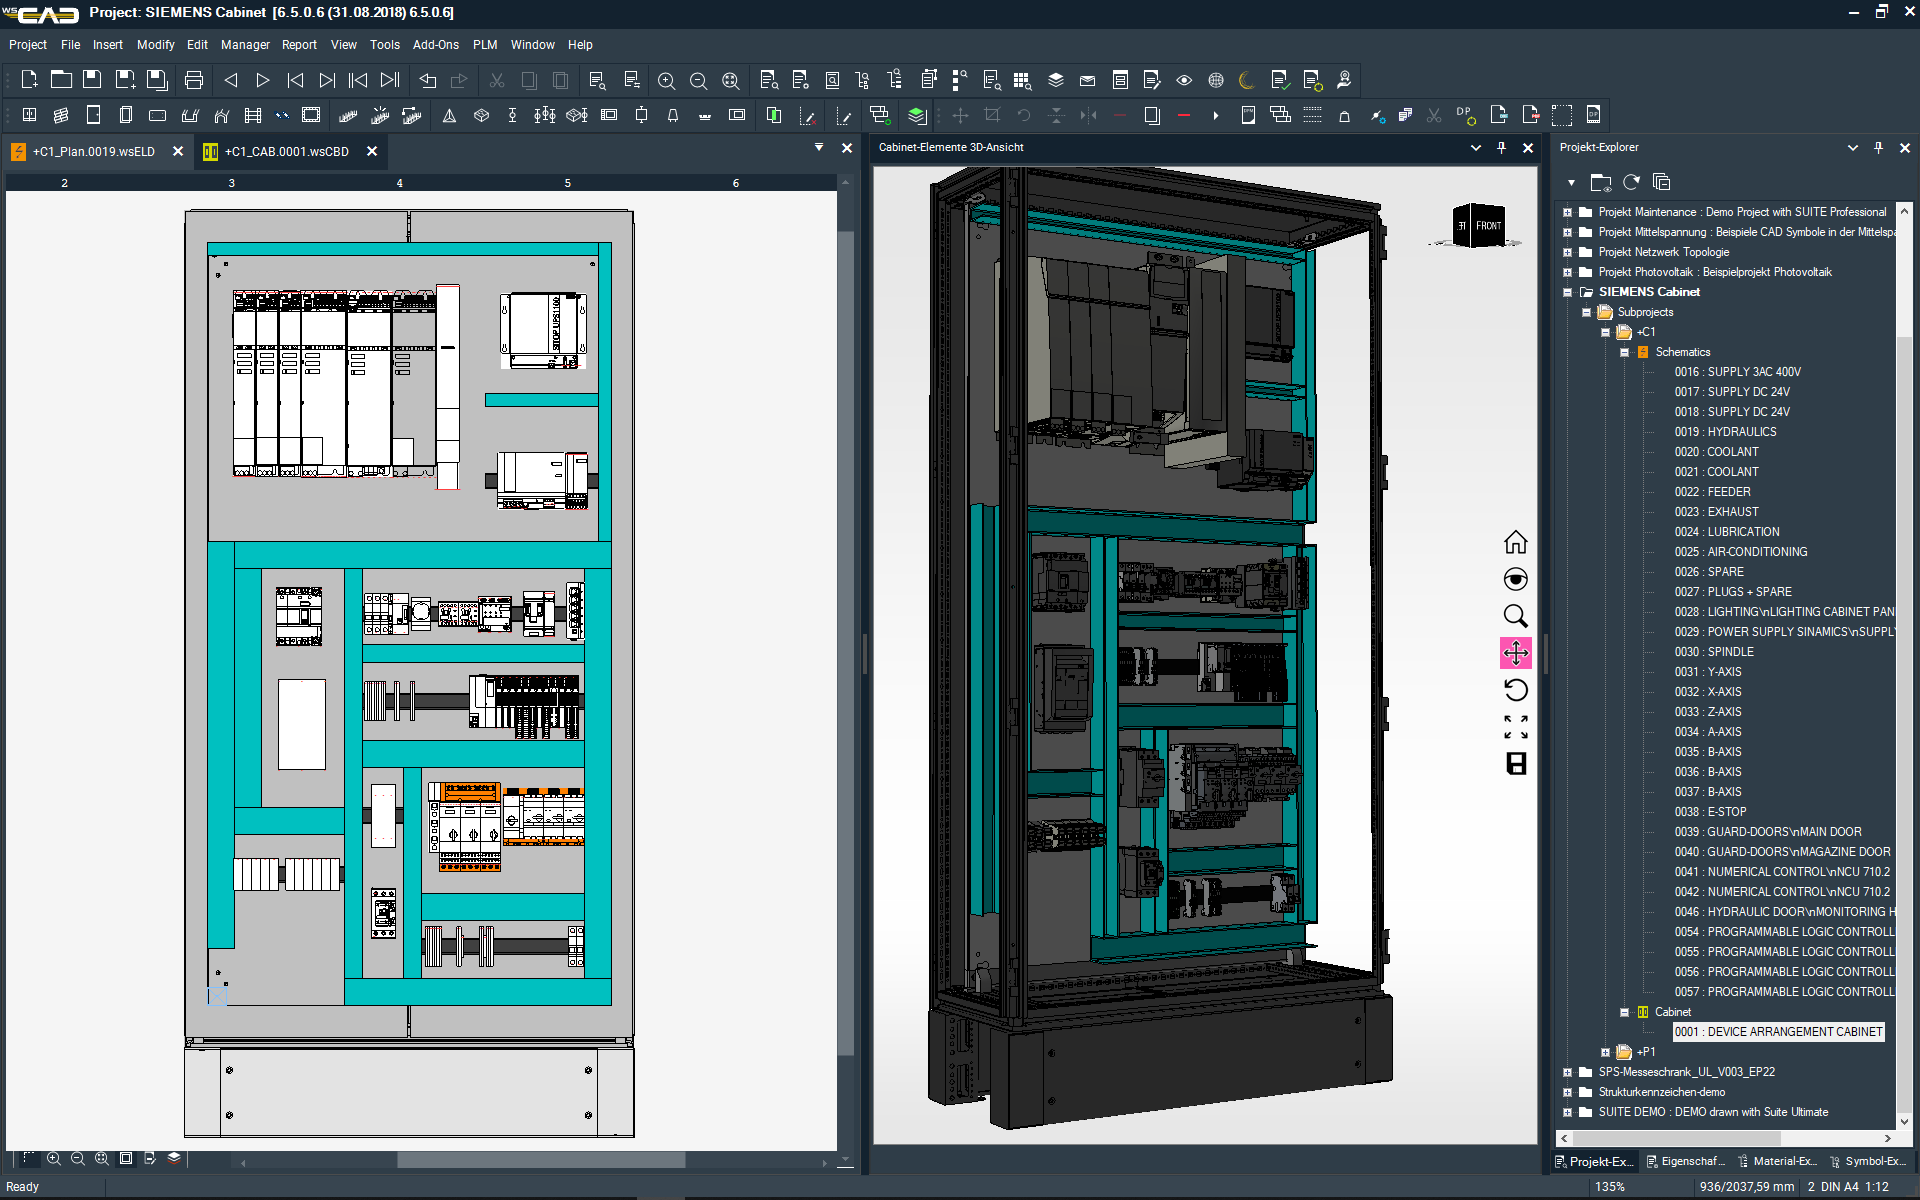The height and width of the screenshot is (1200, 1920).
Task: Click the Zoom In magnifier icon
Action: click(x=667, y=80)
